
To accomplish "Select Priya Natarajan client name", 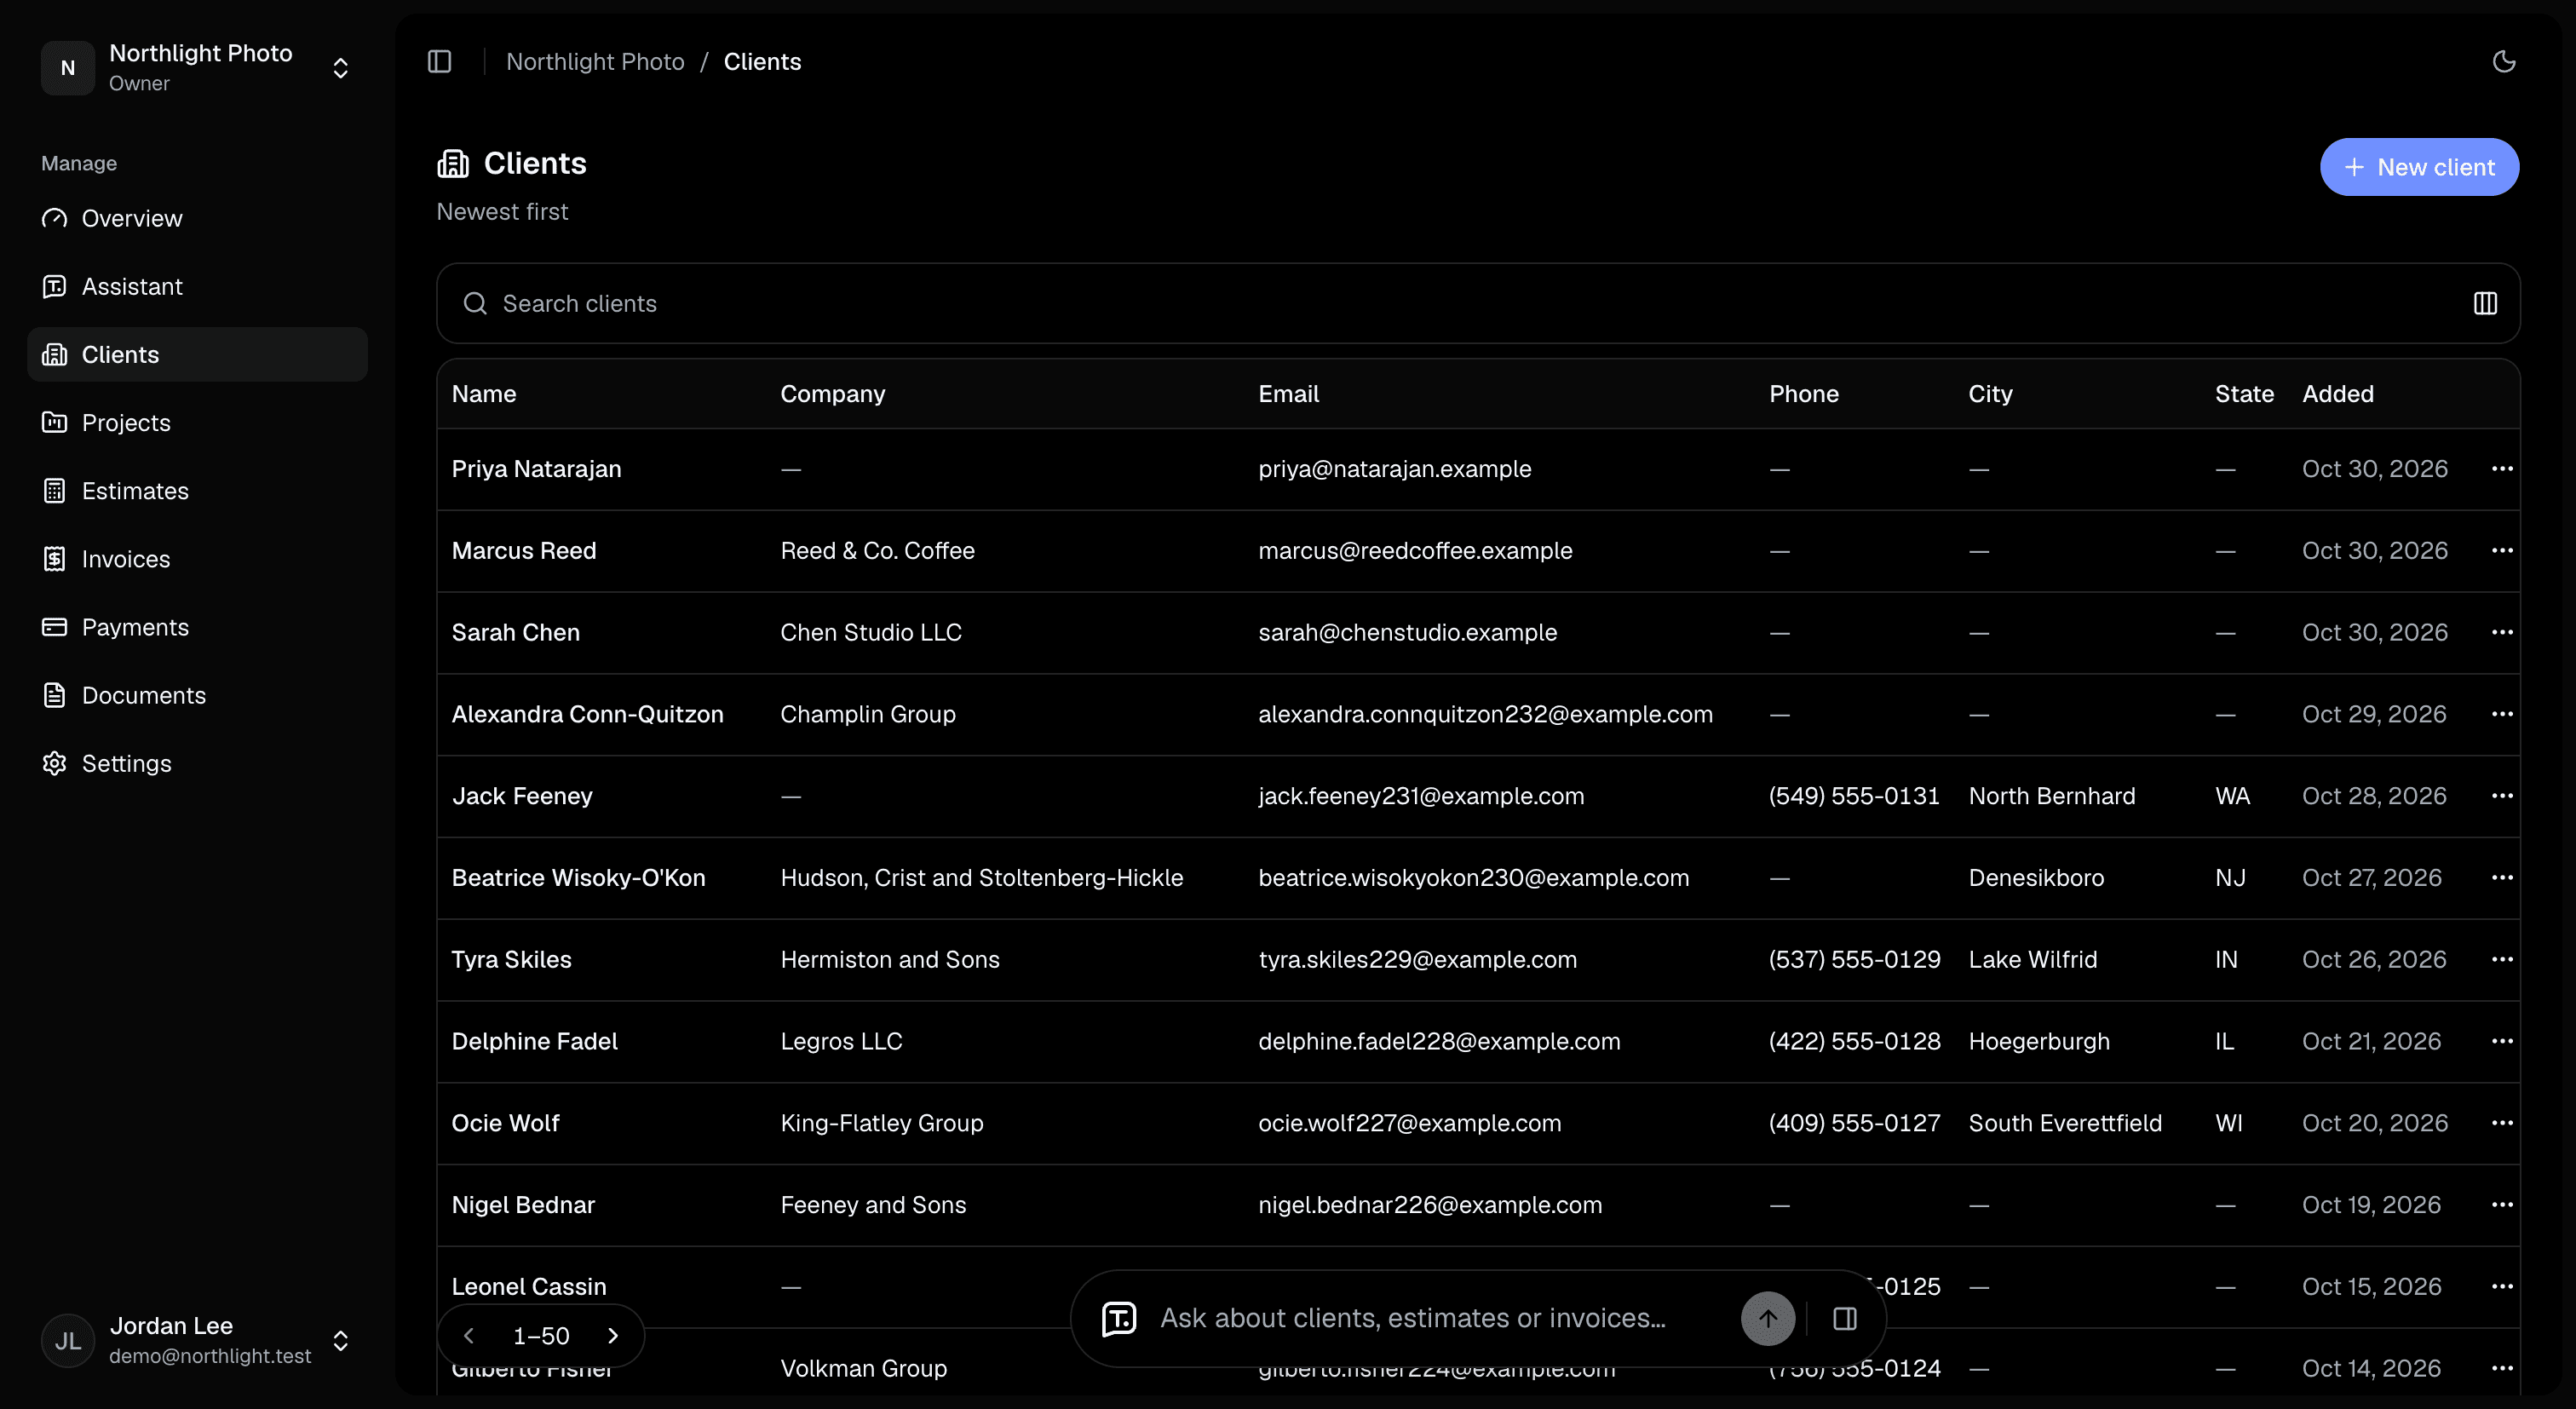I will tap(536, 469).
